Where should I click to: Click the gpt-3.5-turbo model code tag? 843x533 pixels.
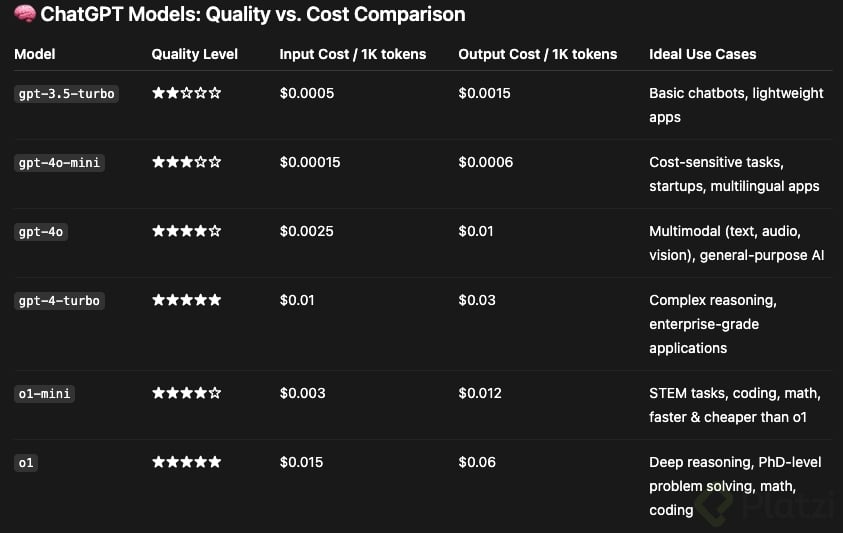67,94
